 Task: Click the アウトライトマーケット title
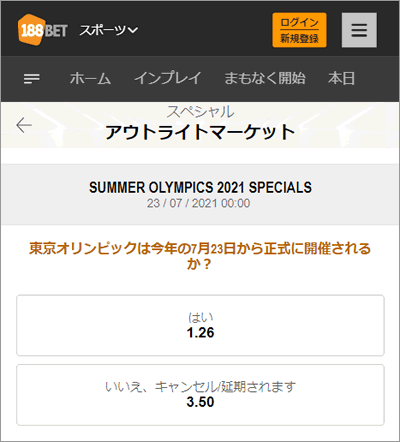[x=200, y=132]
